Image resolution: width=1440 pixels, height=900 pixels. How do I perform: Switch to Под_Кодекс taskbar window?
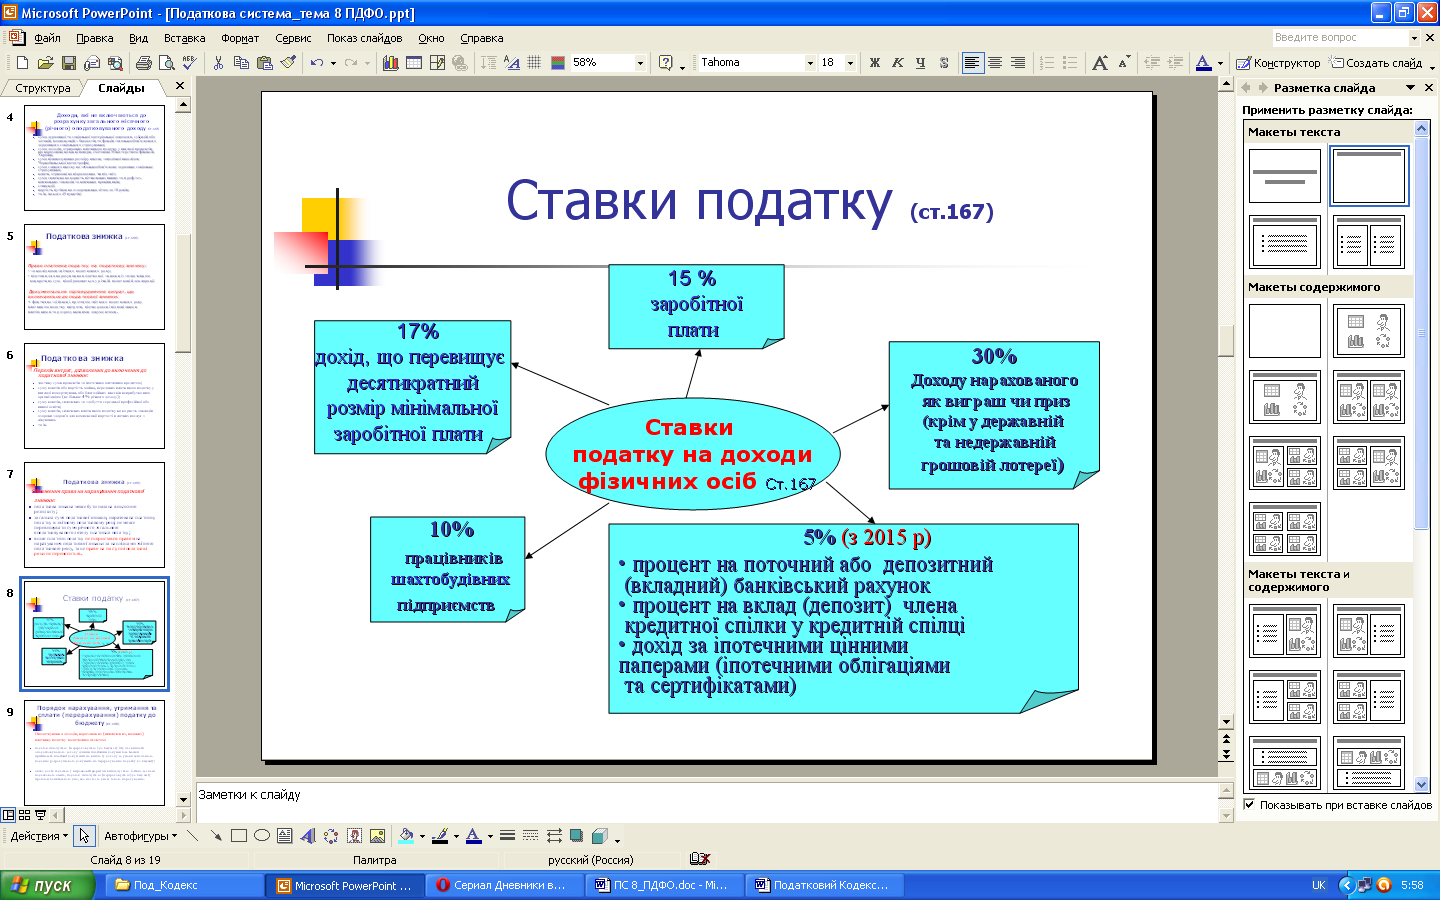[186, 885]
